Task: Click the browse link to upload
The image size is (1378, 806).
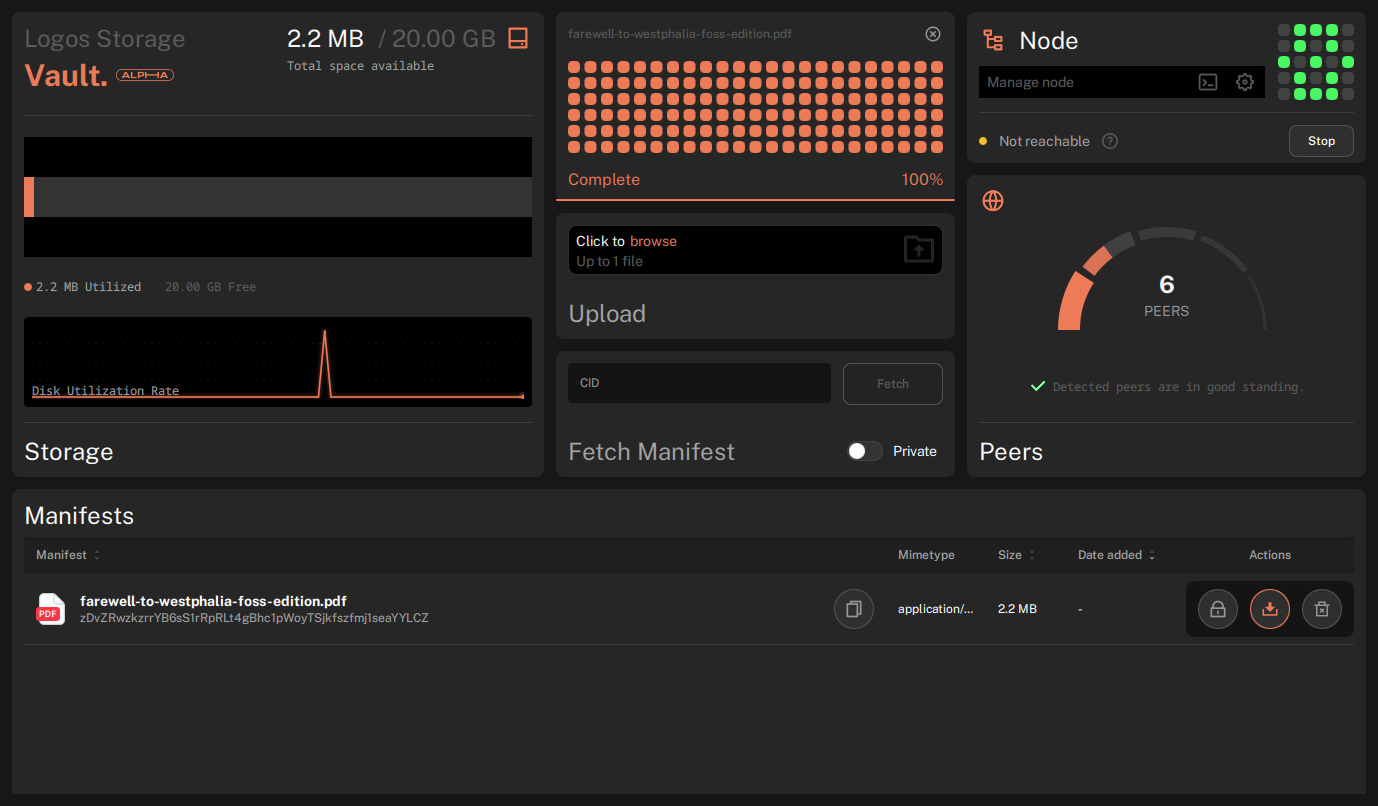Action: point(653,241)
